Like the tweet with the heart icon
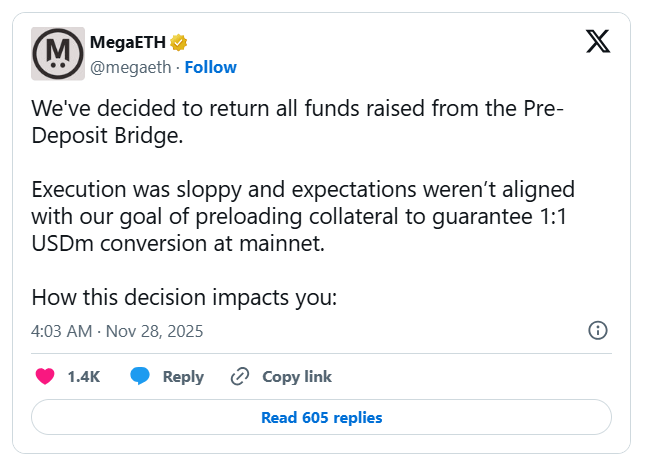The image size is (645, 464). click(x=45, y=377)
